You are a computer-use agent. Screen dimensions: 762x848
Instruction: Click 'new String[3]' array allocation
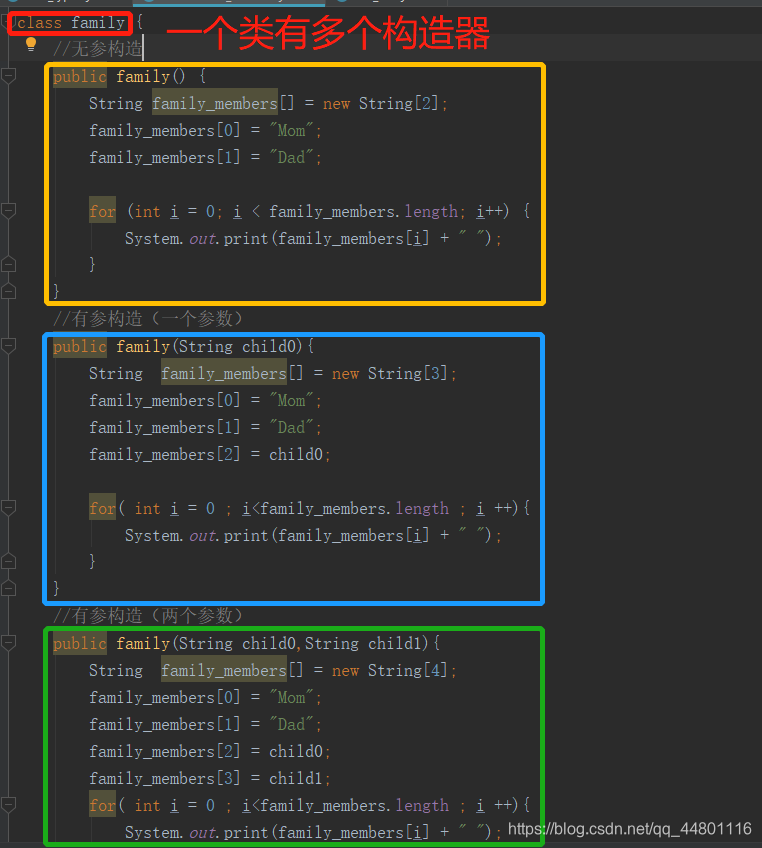[389, 373]
